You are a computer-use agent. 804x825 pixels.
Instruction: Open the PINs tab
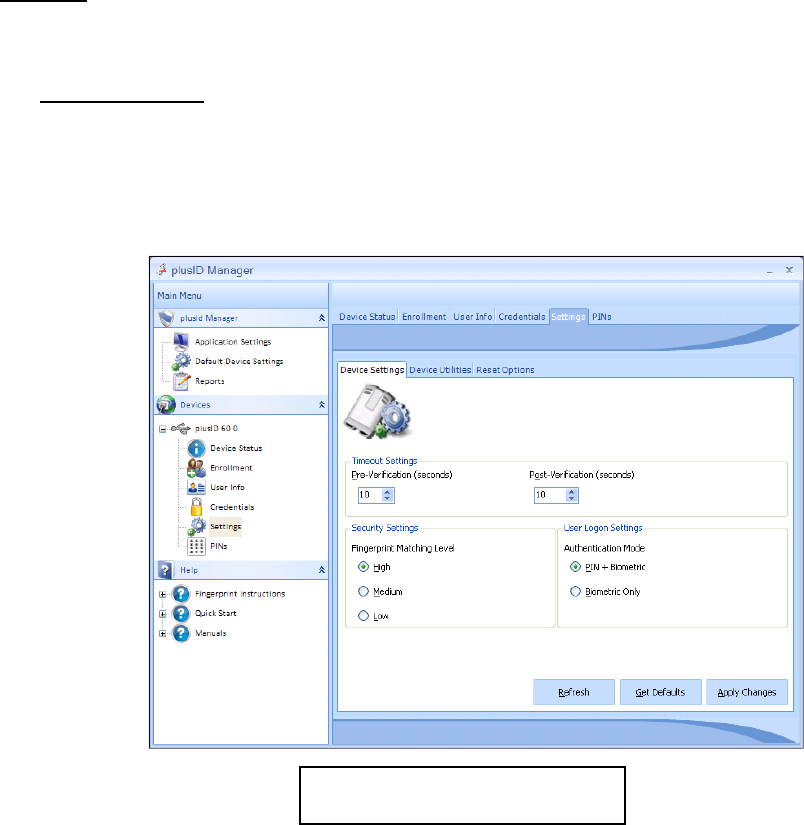[x=601, y=317]
